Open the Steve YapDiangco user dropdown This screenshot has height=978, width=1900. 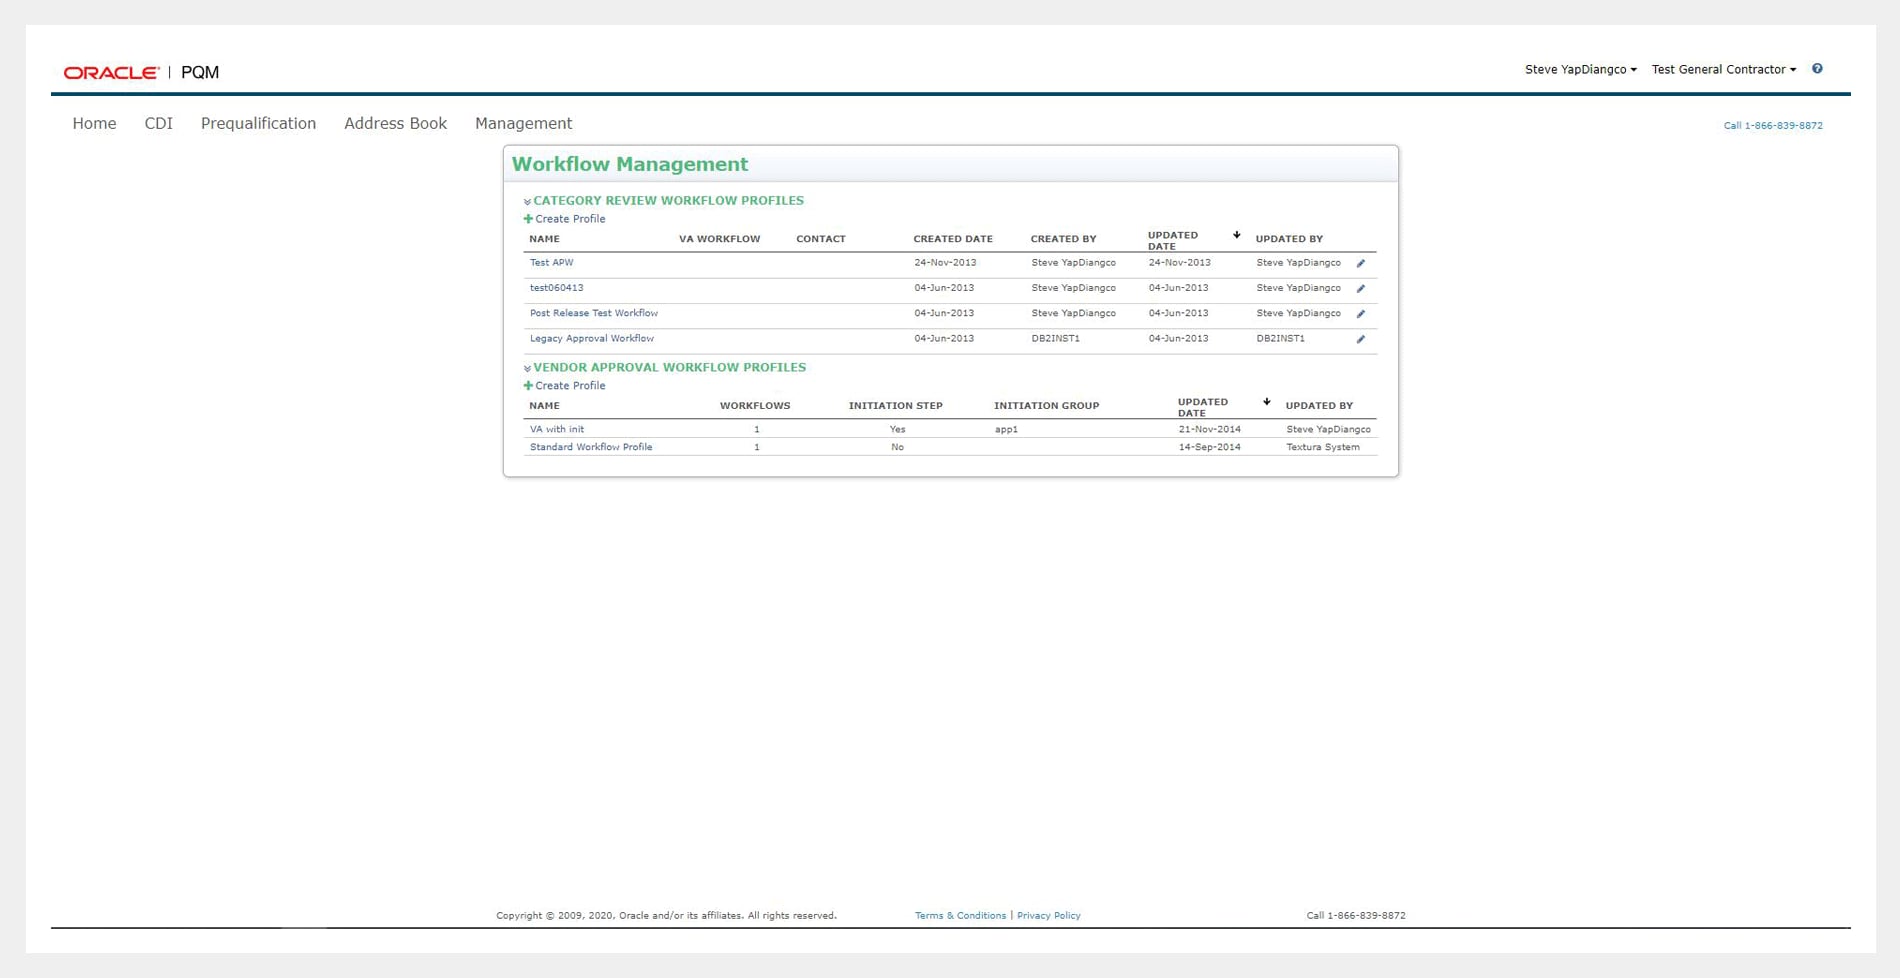pyautogui.click(x=1580, y=70)
